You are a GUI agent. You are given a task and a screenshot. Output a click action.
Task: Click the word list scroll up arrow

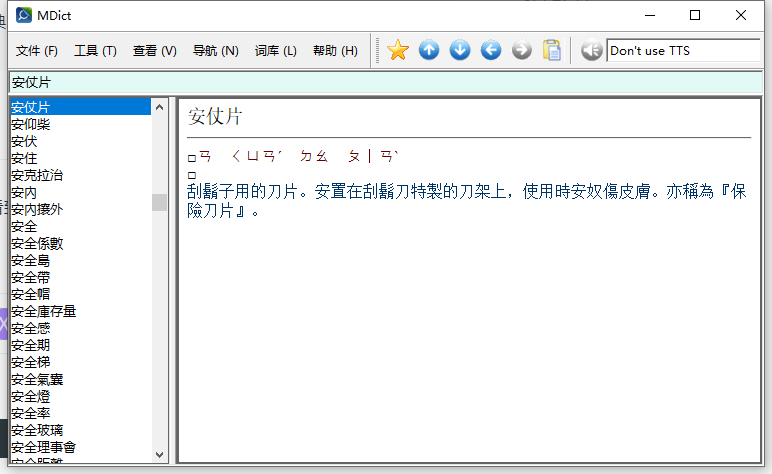coord(159,106)
